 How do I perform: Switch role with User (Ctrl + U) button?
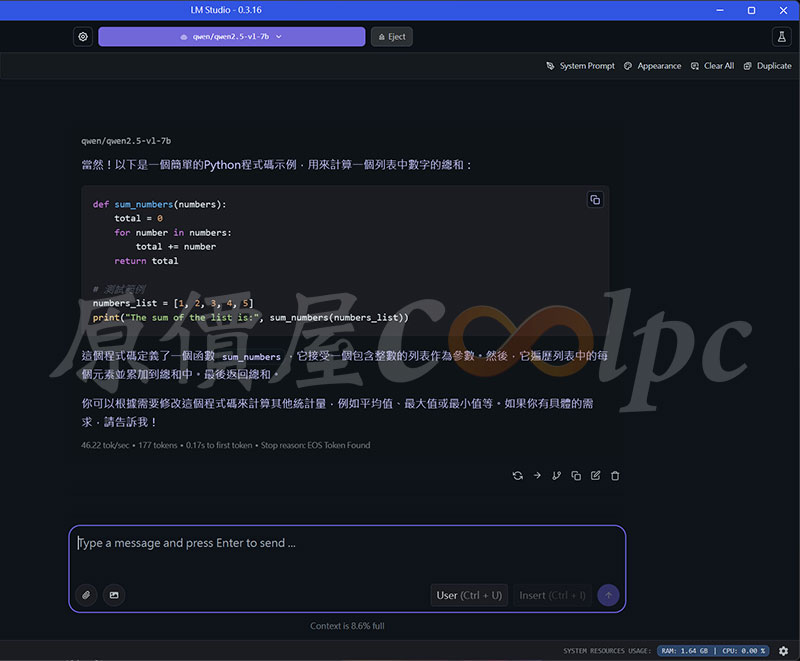469,595
